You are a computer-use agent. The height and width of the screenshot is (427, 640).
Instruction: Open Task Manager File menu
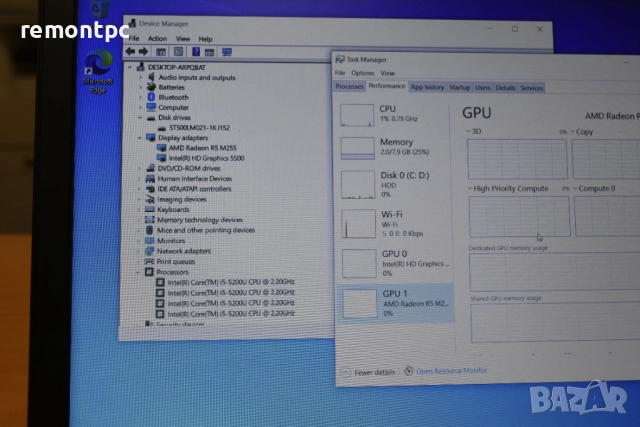340,73
